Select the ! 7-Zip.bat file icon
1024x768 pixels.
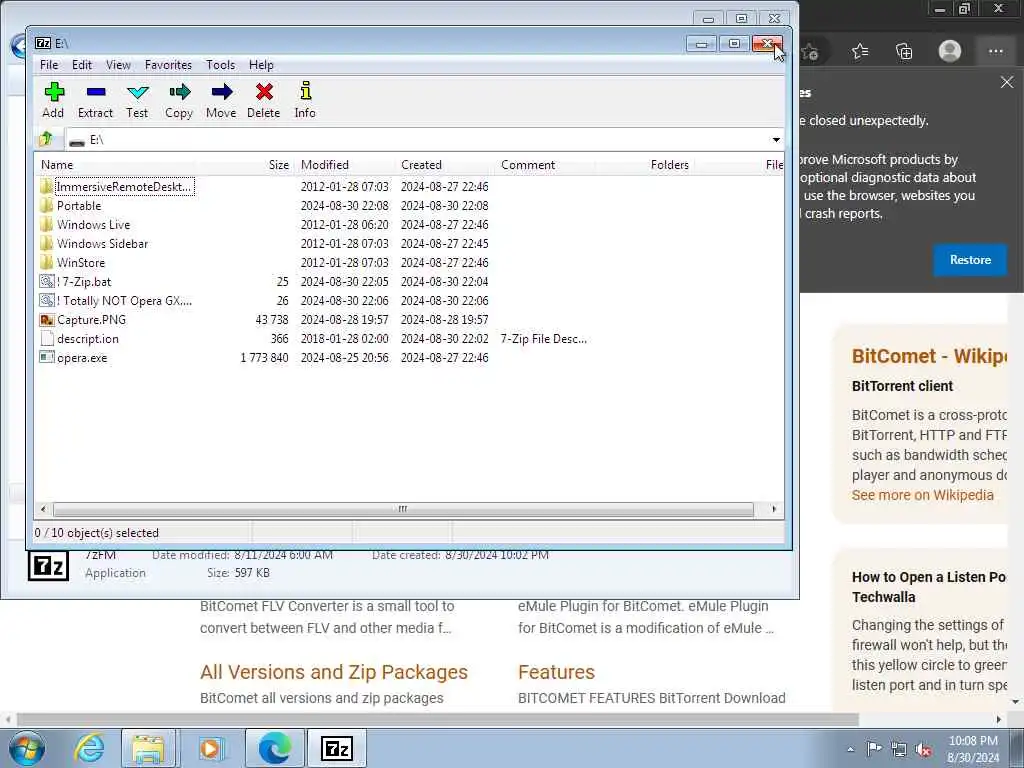point(46,281)
